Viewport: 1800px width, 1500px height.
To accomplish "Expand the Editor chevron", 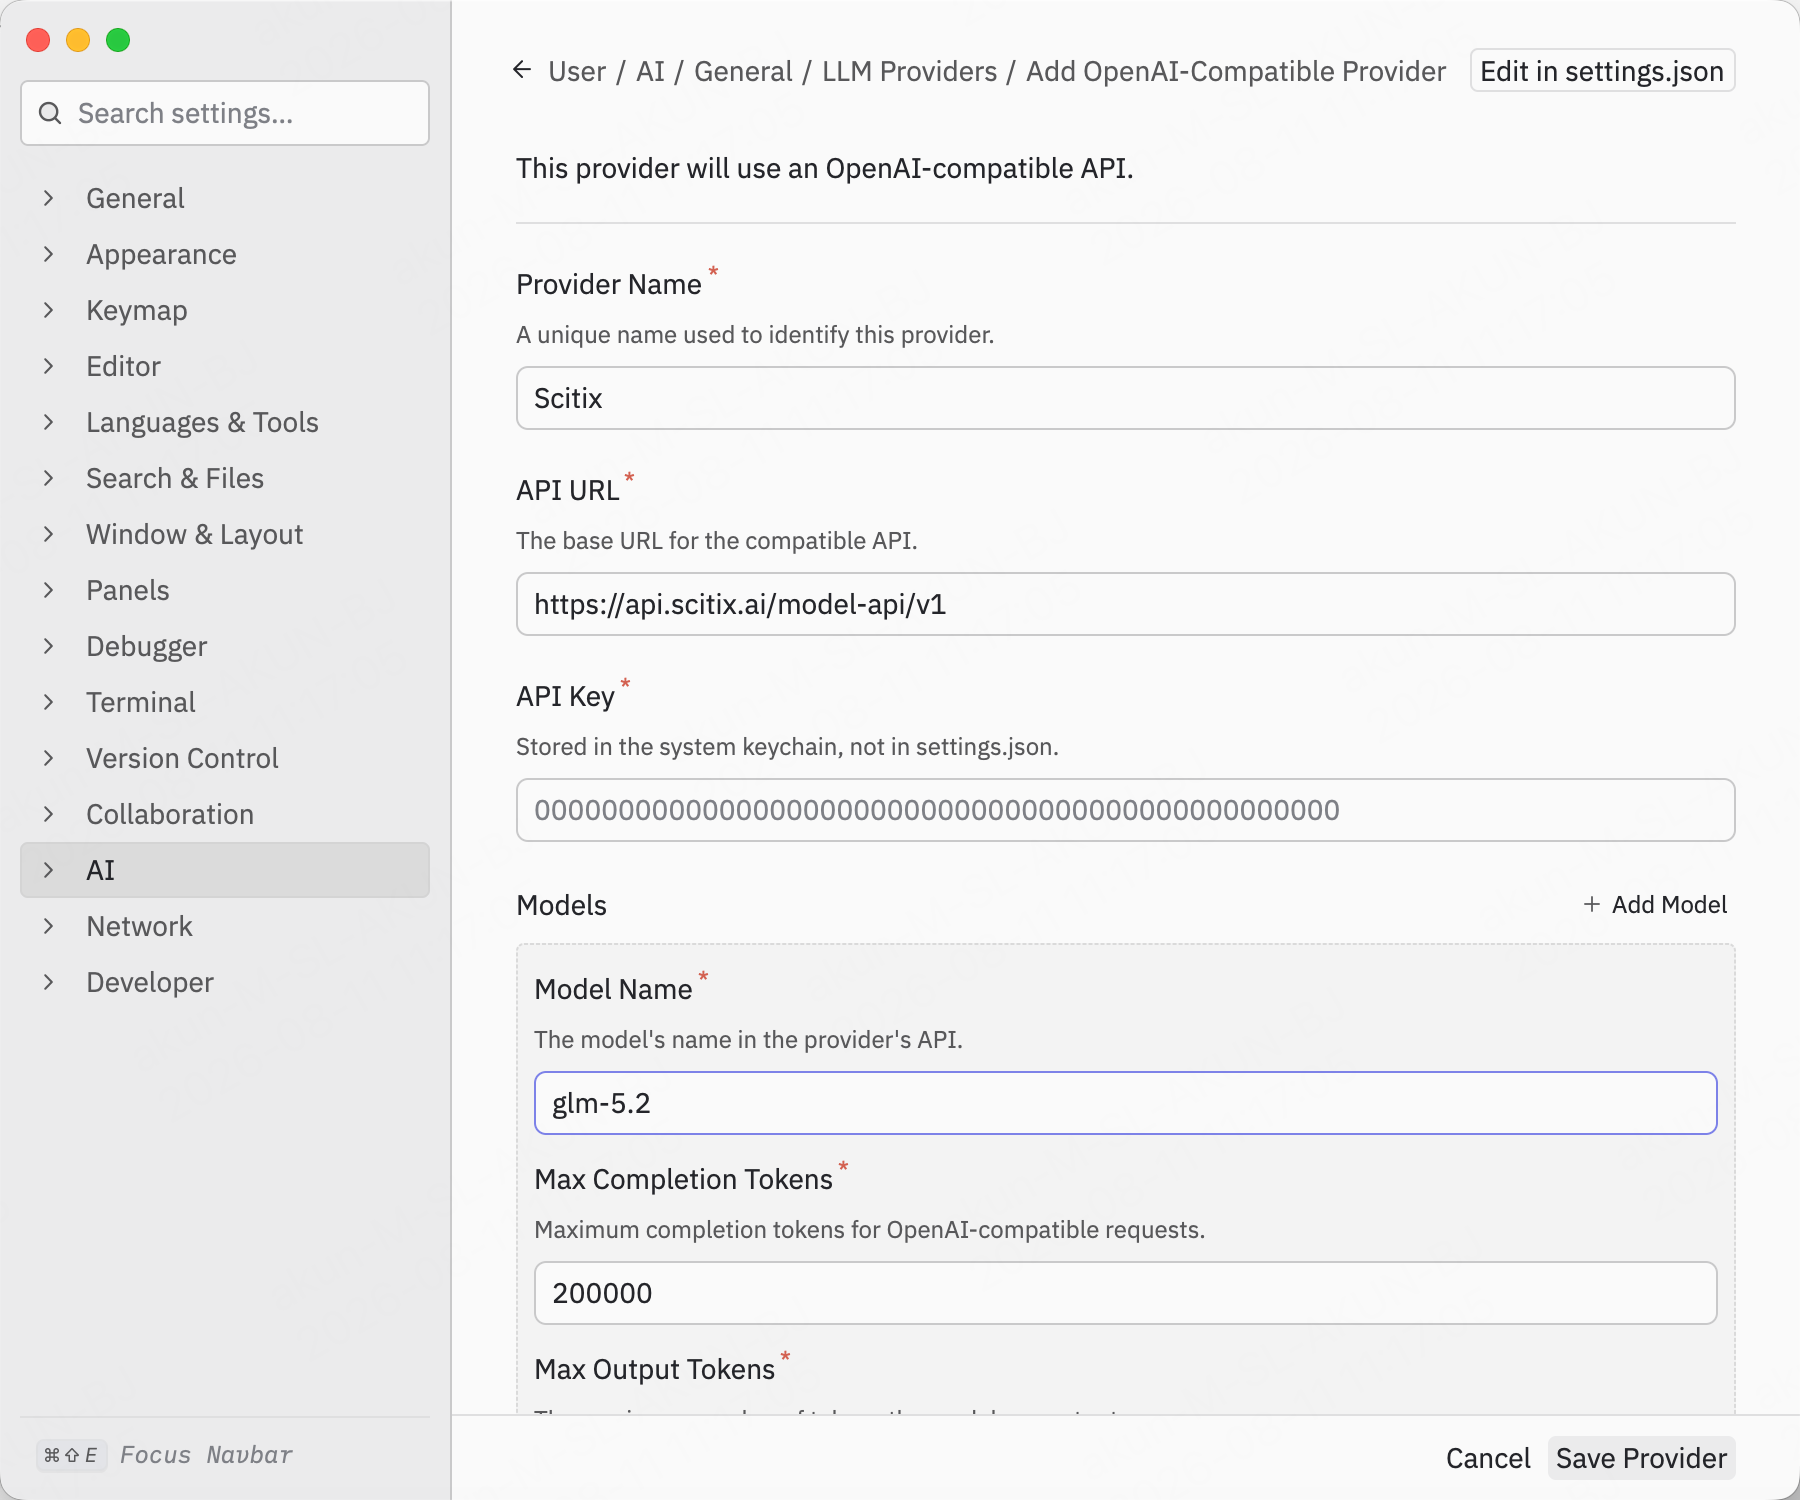I will pyautogui.click(x=48, y=366).
